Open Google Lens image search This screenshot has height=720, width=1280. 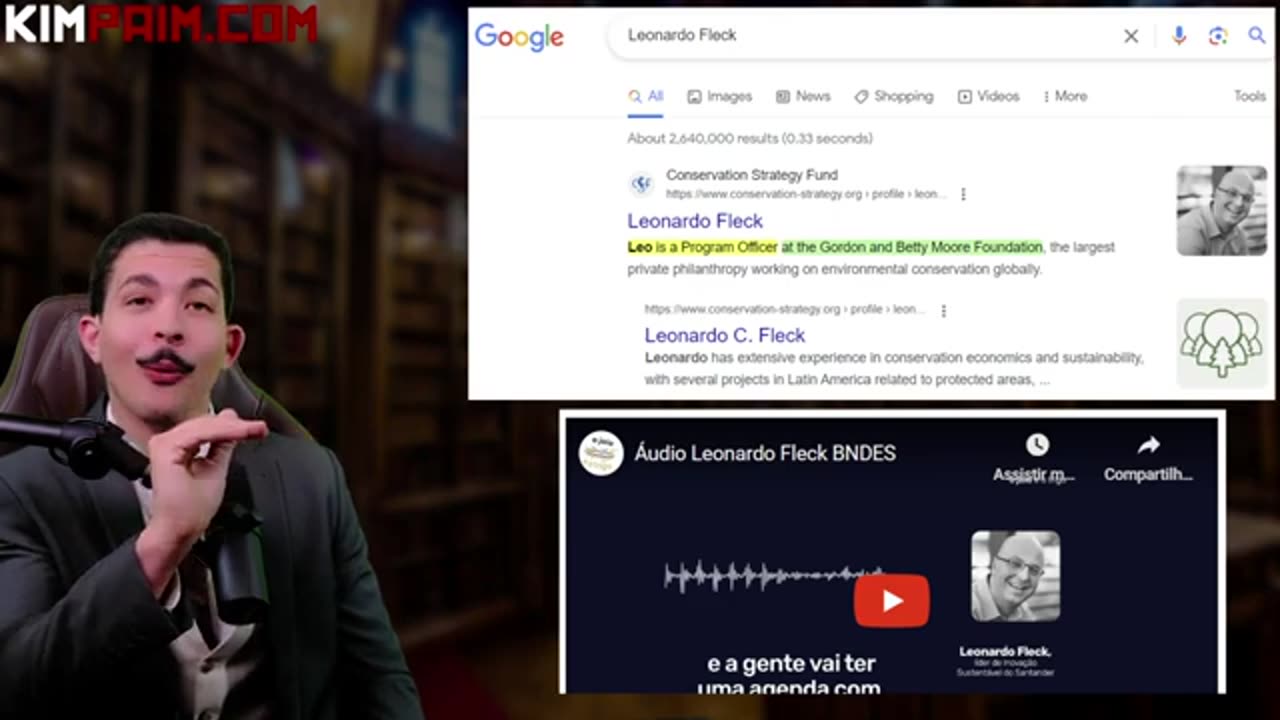(1217, 36)
